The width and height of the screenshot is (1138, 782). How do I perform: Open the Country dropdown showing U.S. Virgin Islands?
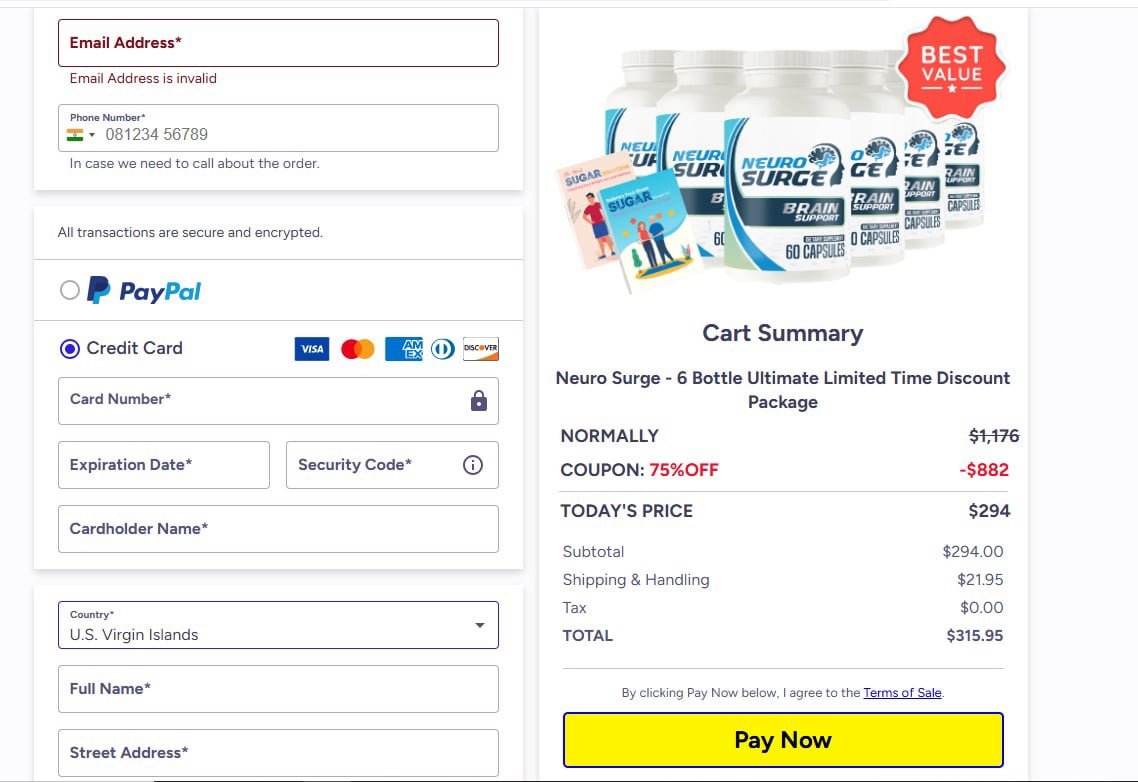pyautogui.click(x=278, y=624)
